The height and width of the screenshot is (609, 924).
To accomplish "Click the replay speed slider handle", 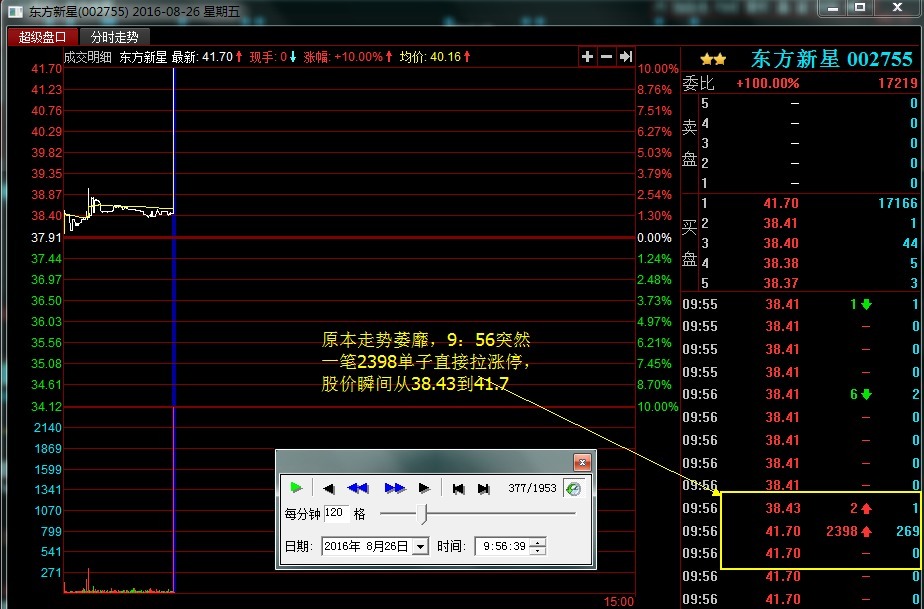I will click(x=426, y=514).
